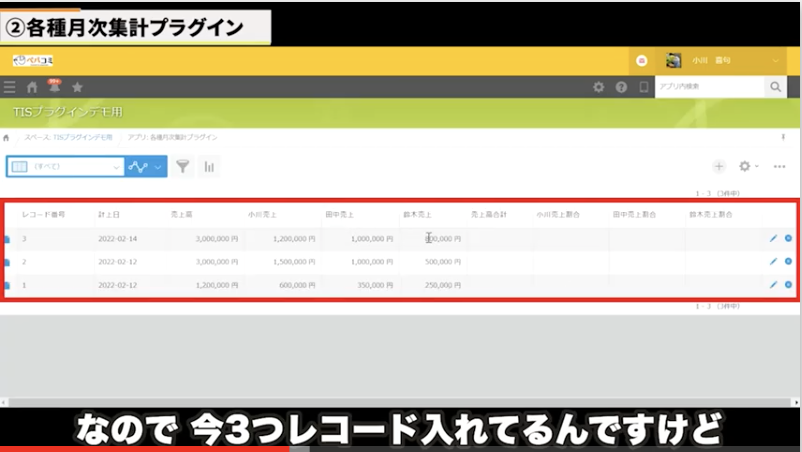Sort by 鈴木売上 column header
802x452 pixels.
click(x=417, y=214)
